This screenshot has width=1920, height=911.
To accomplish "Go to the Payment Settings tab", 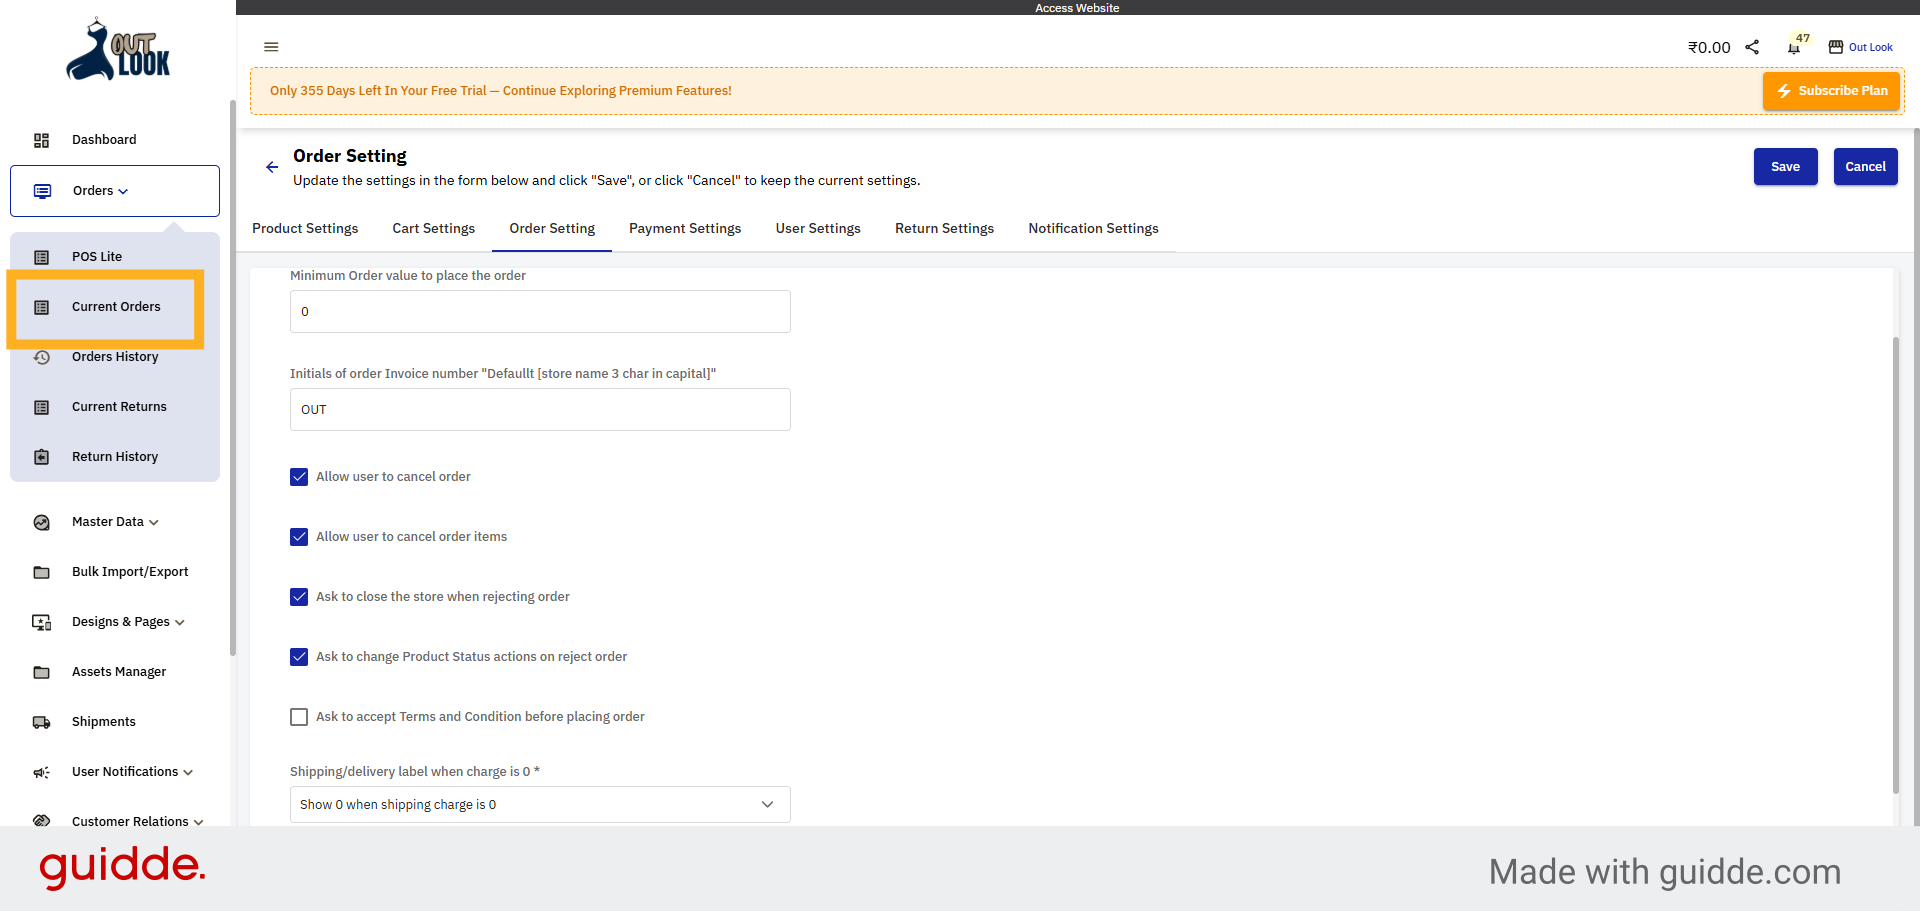I will click(x=685, y=229).
